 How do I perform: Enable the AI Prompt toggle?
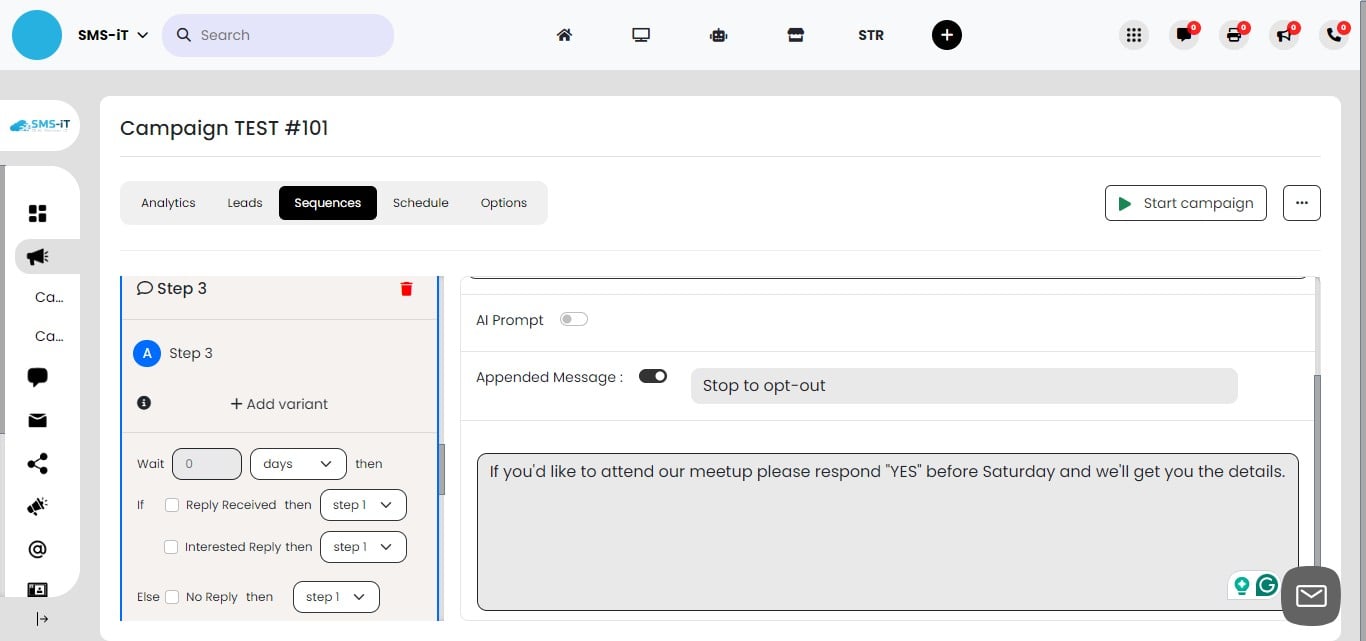[x=574, y=318]
